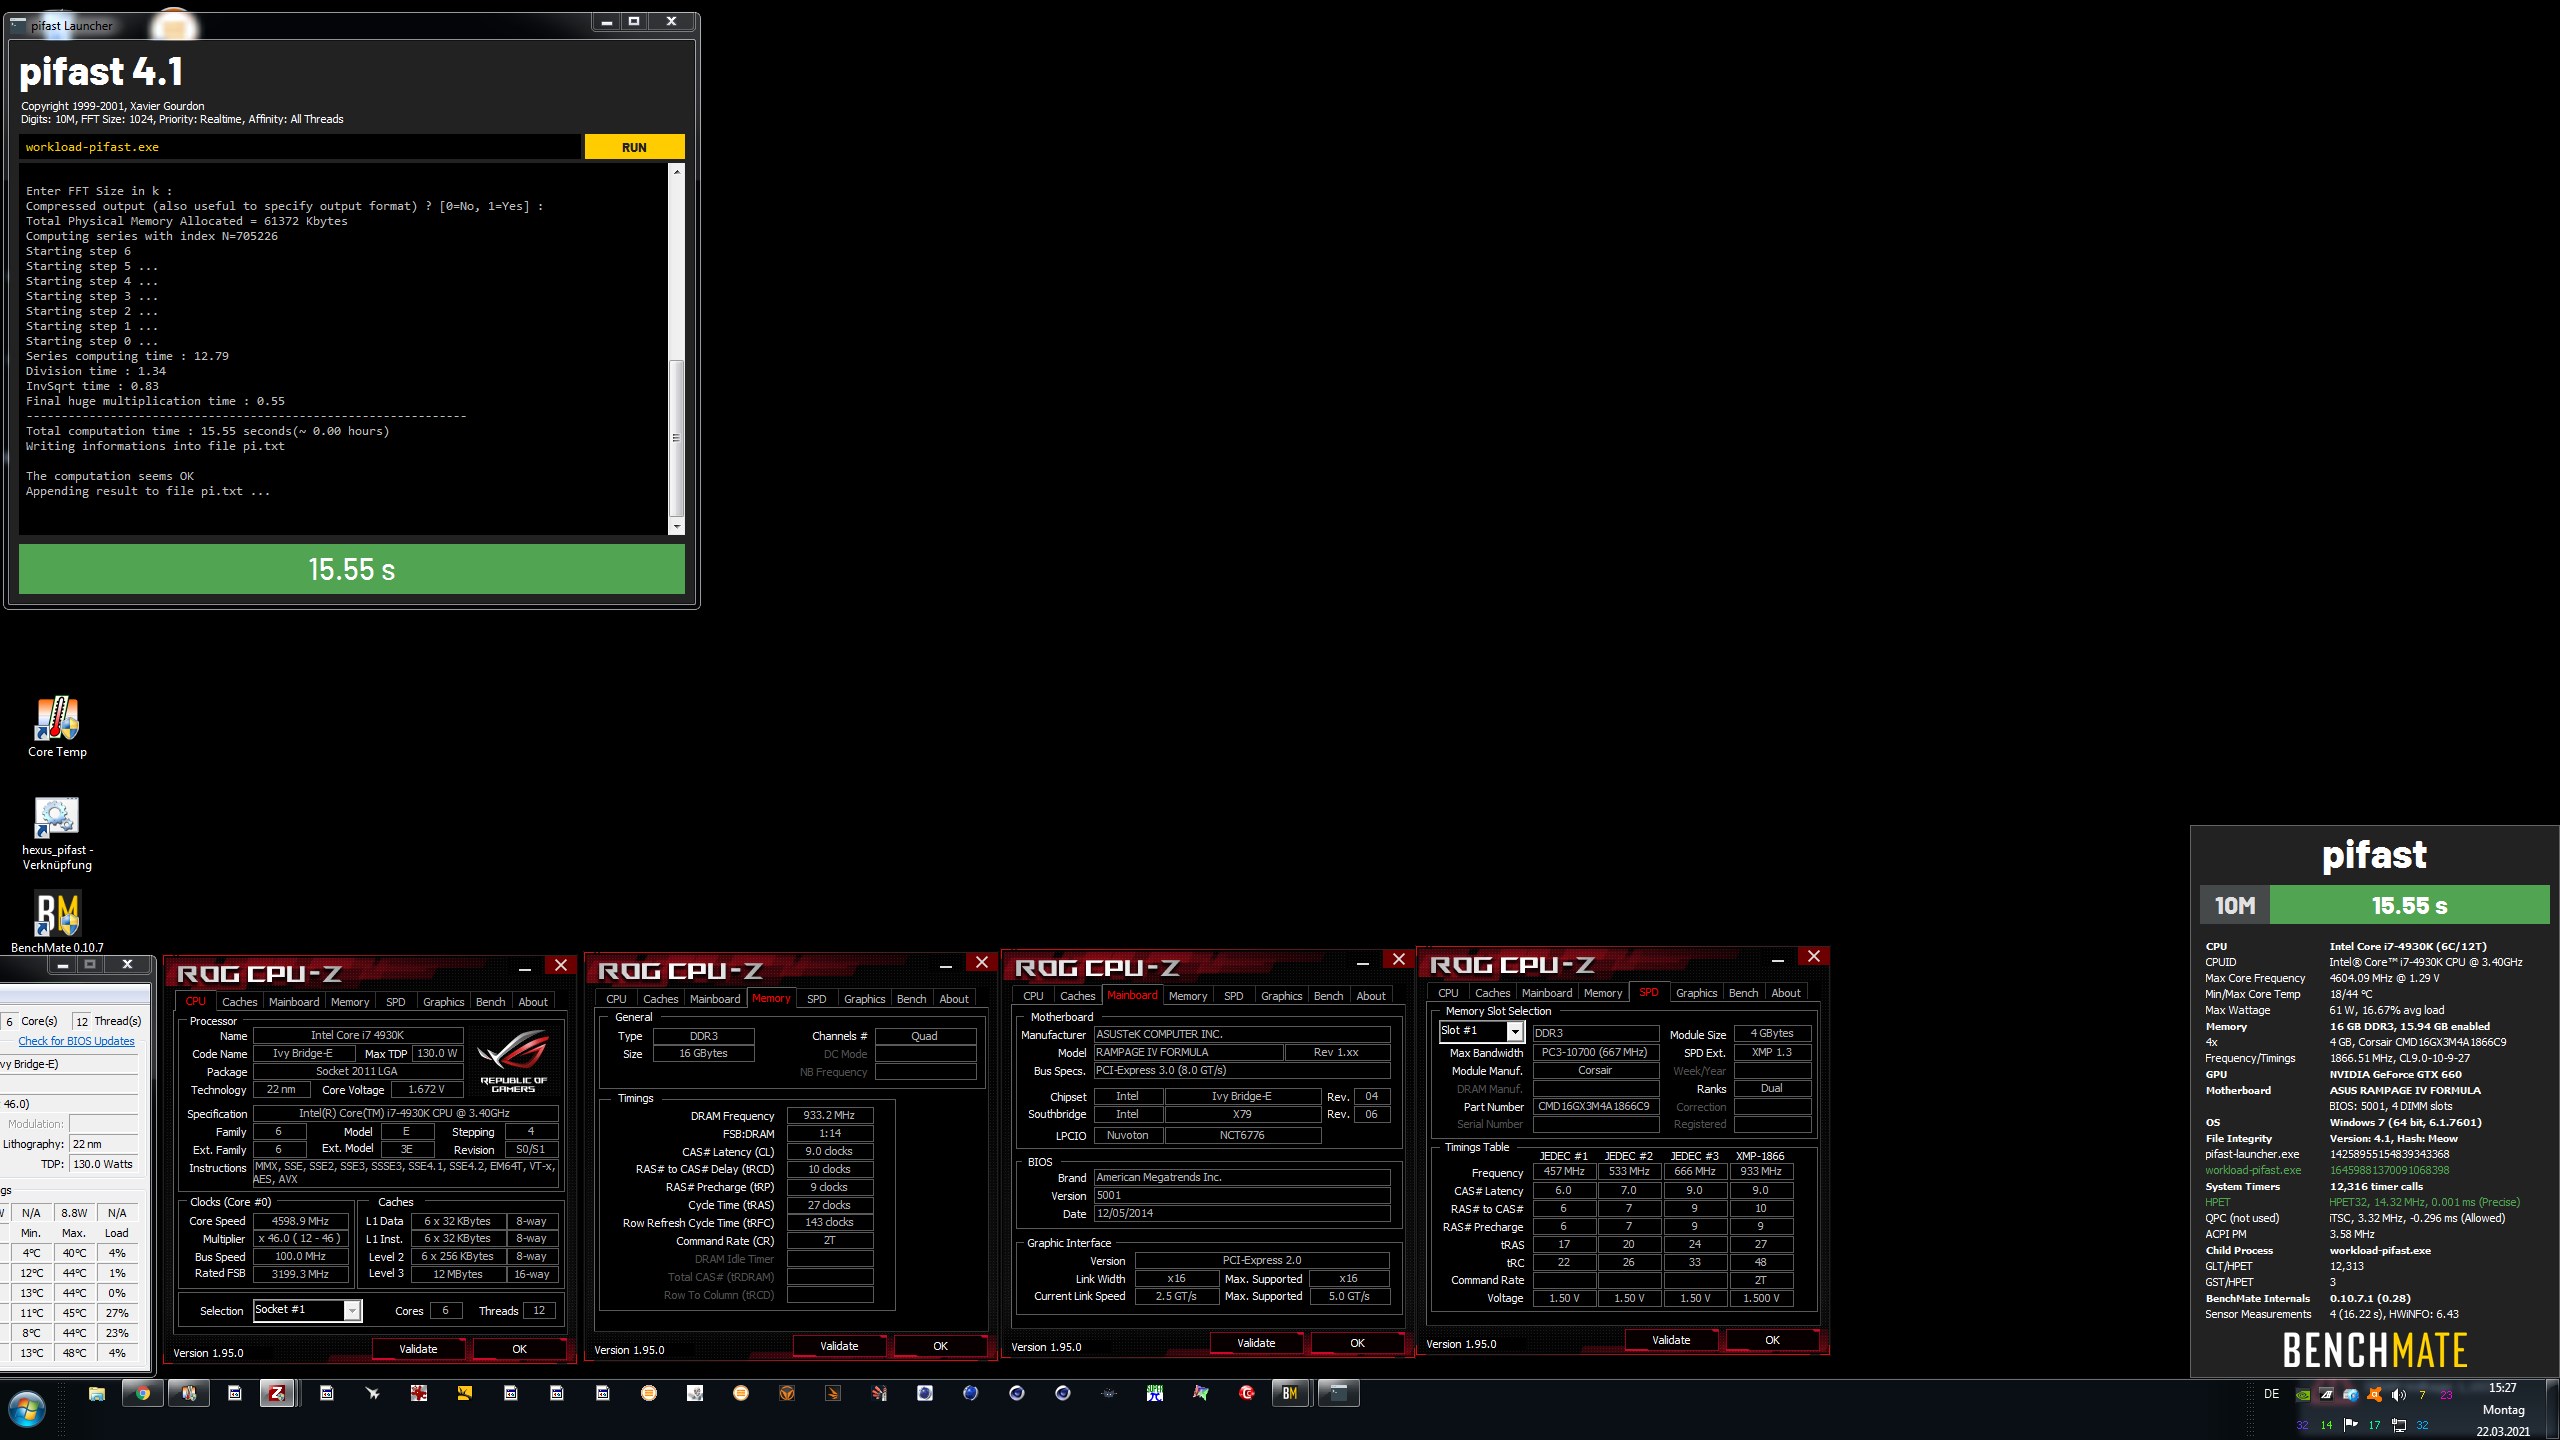The width and height of the screenshot is (2560, 1440).
Task: Click the jet plane taskbar icon
Action: tap(373, 1393)
